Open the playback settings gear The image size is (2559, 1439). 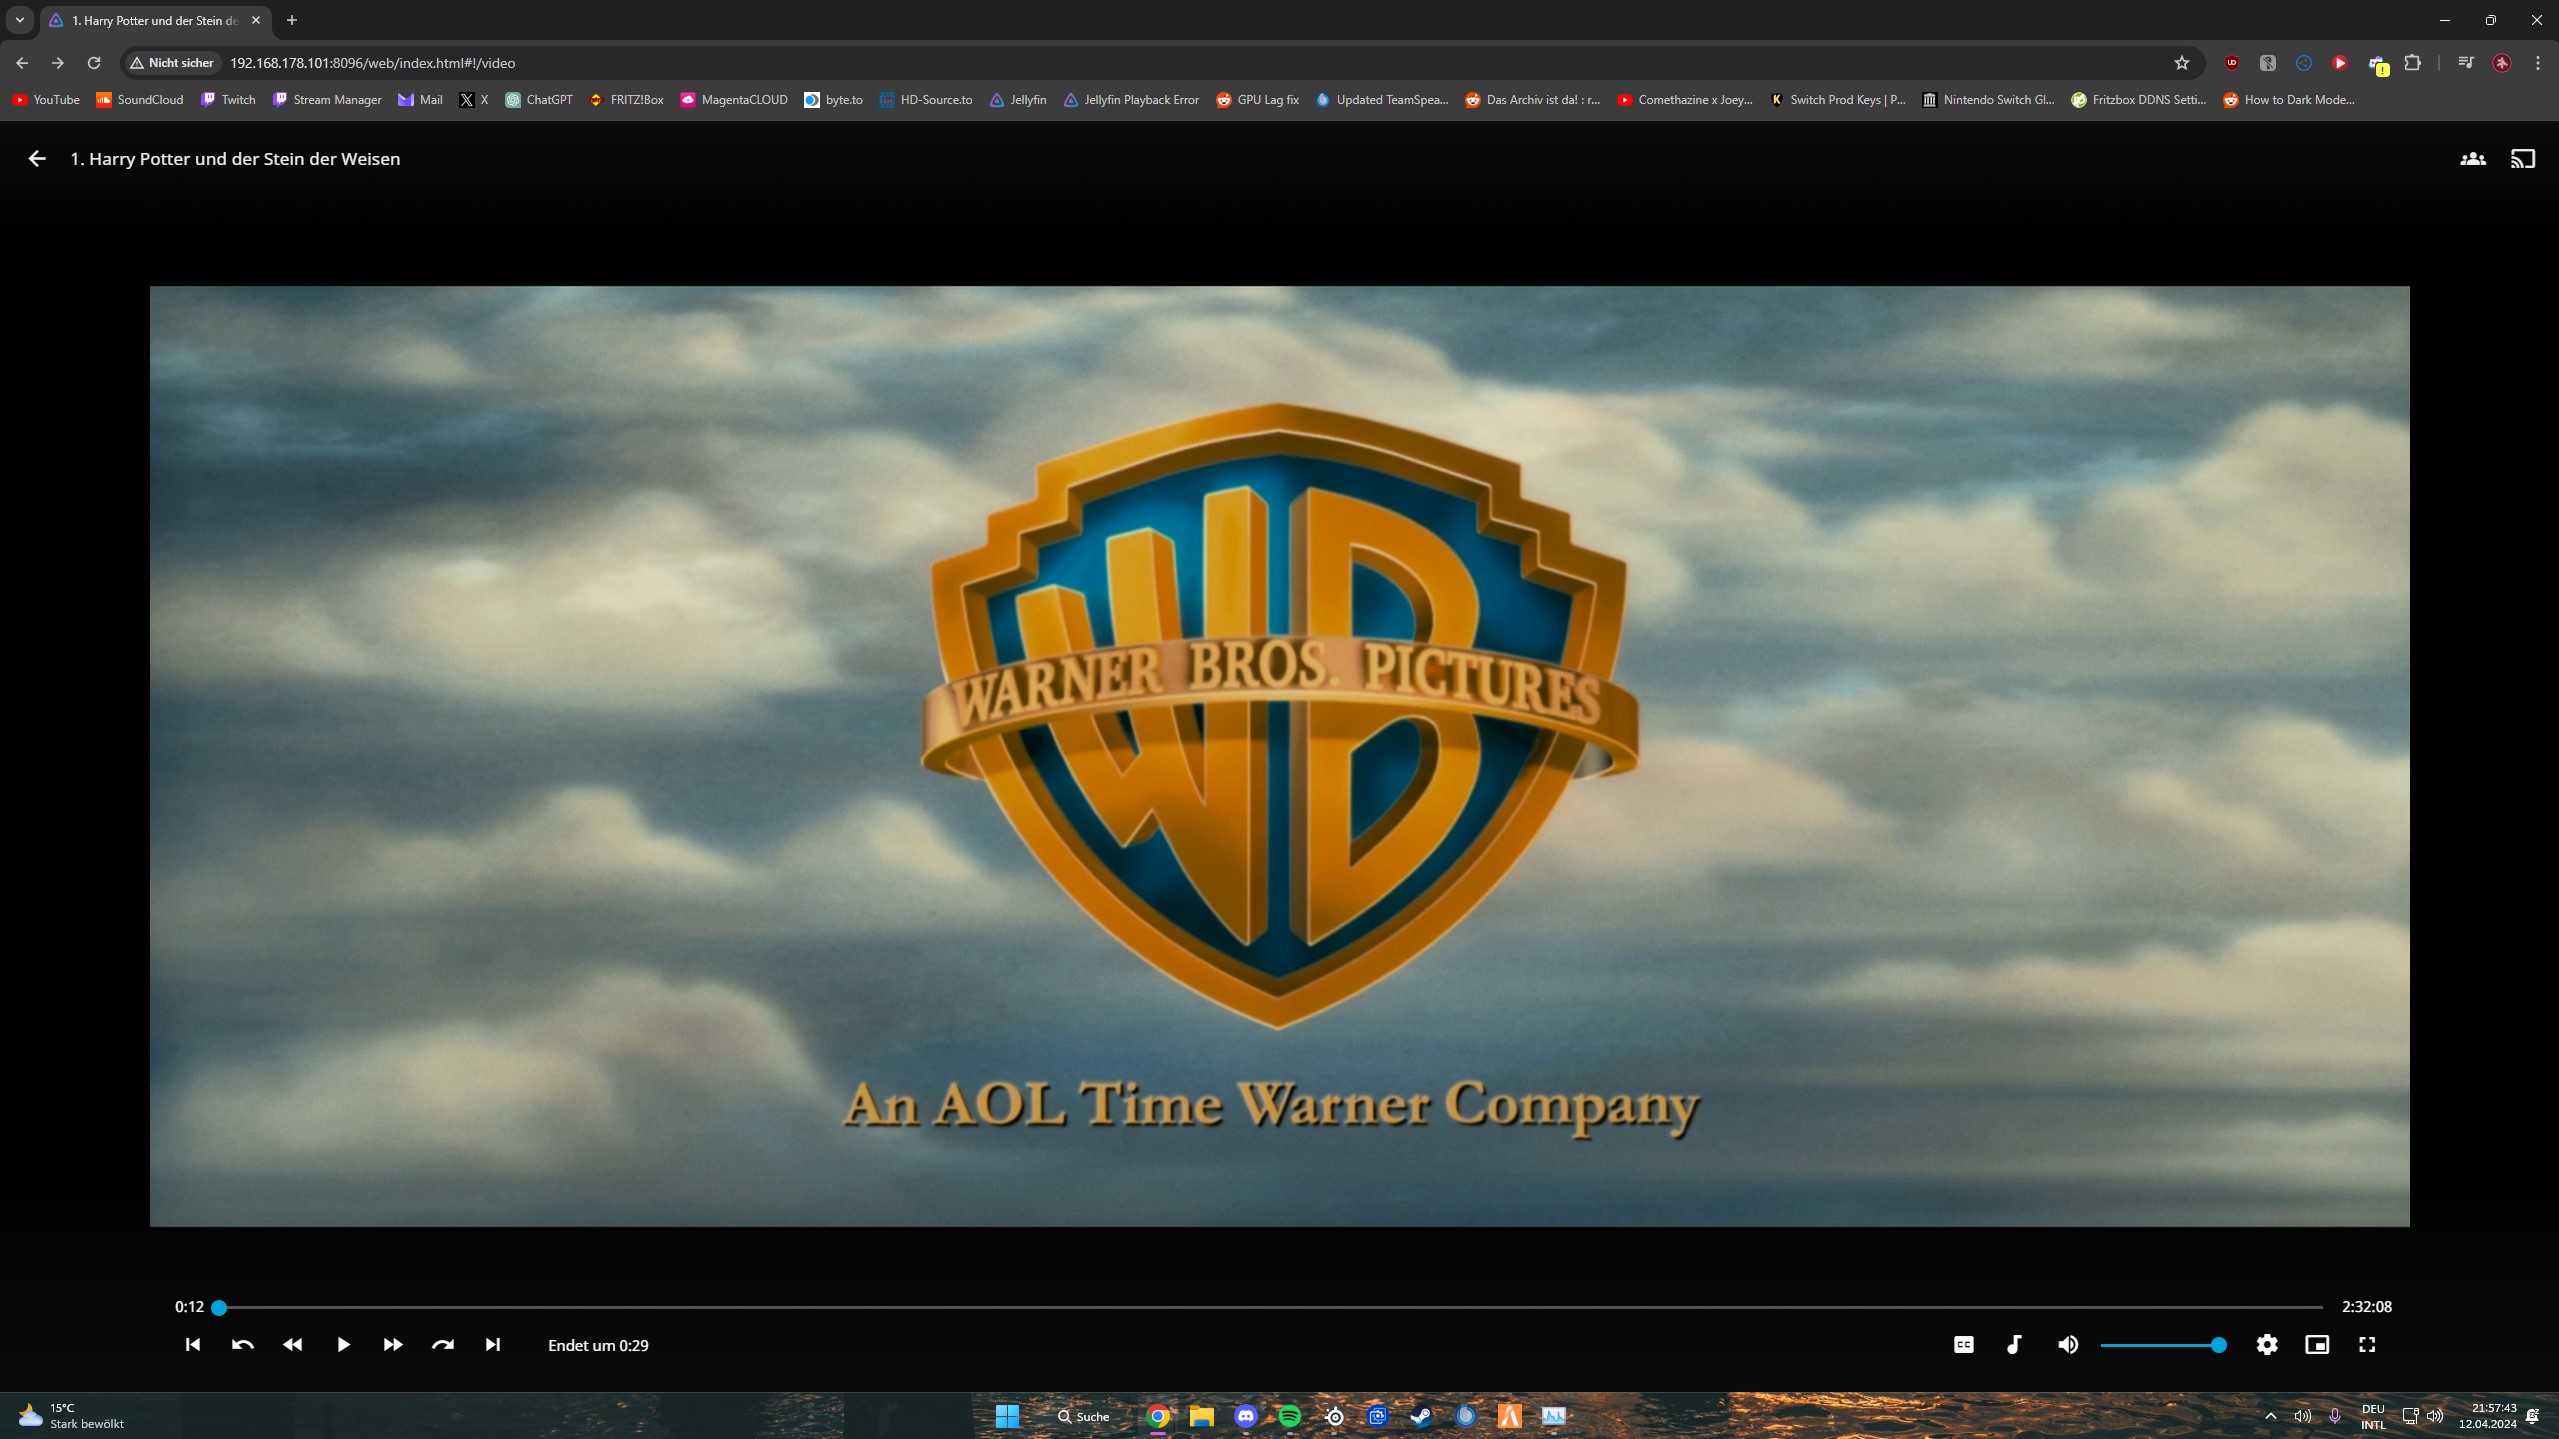2267,1345
